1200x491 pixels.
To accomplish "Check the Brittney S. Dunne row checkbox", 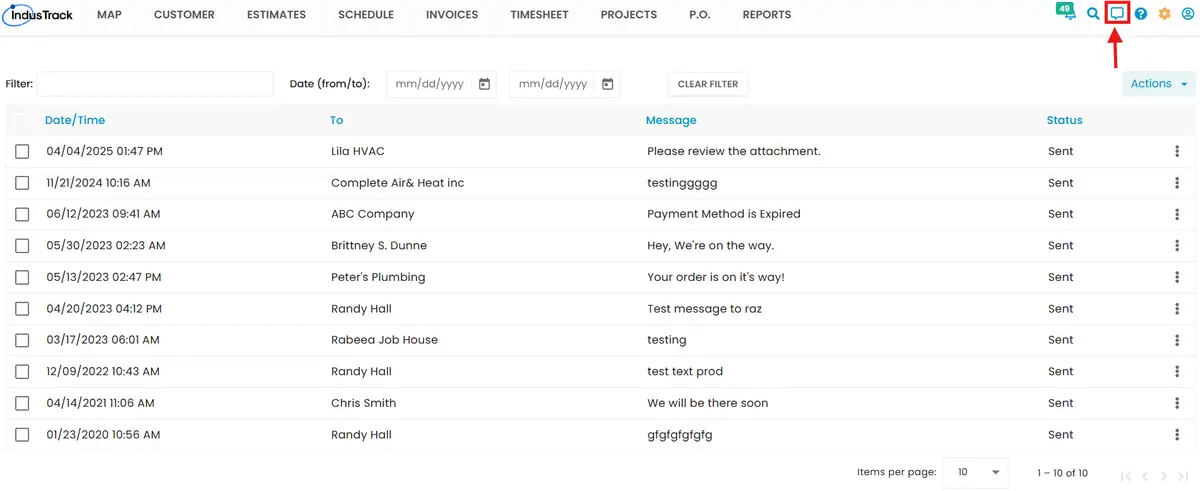I will coord(22,246).
